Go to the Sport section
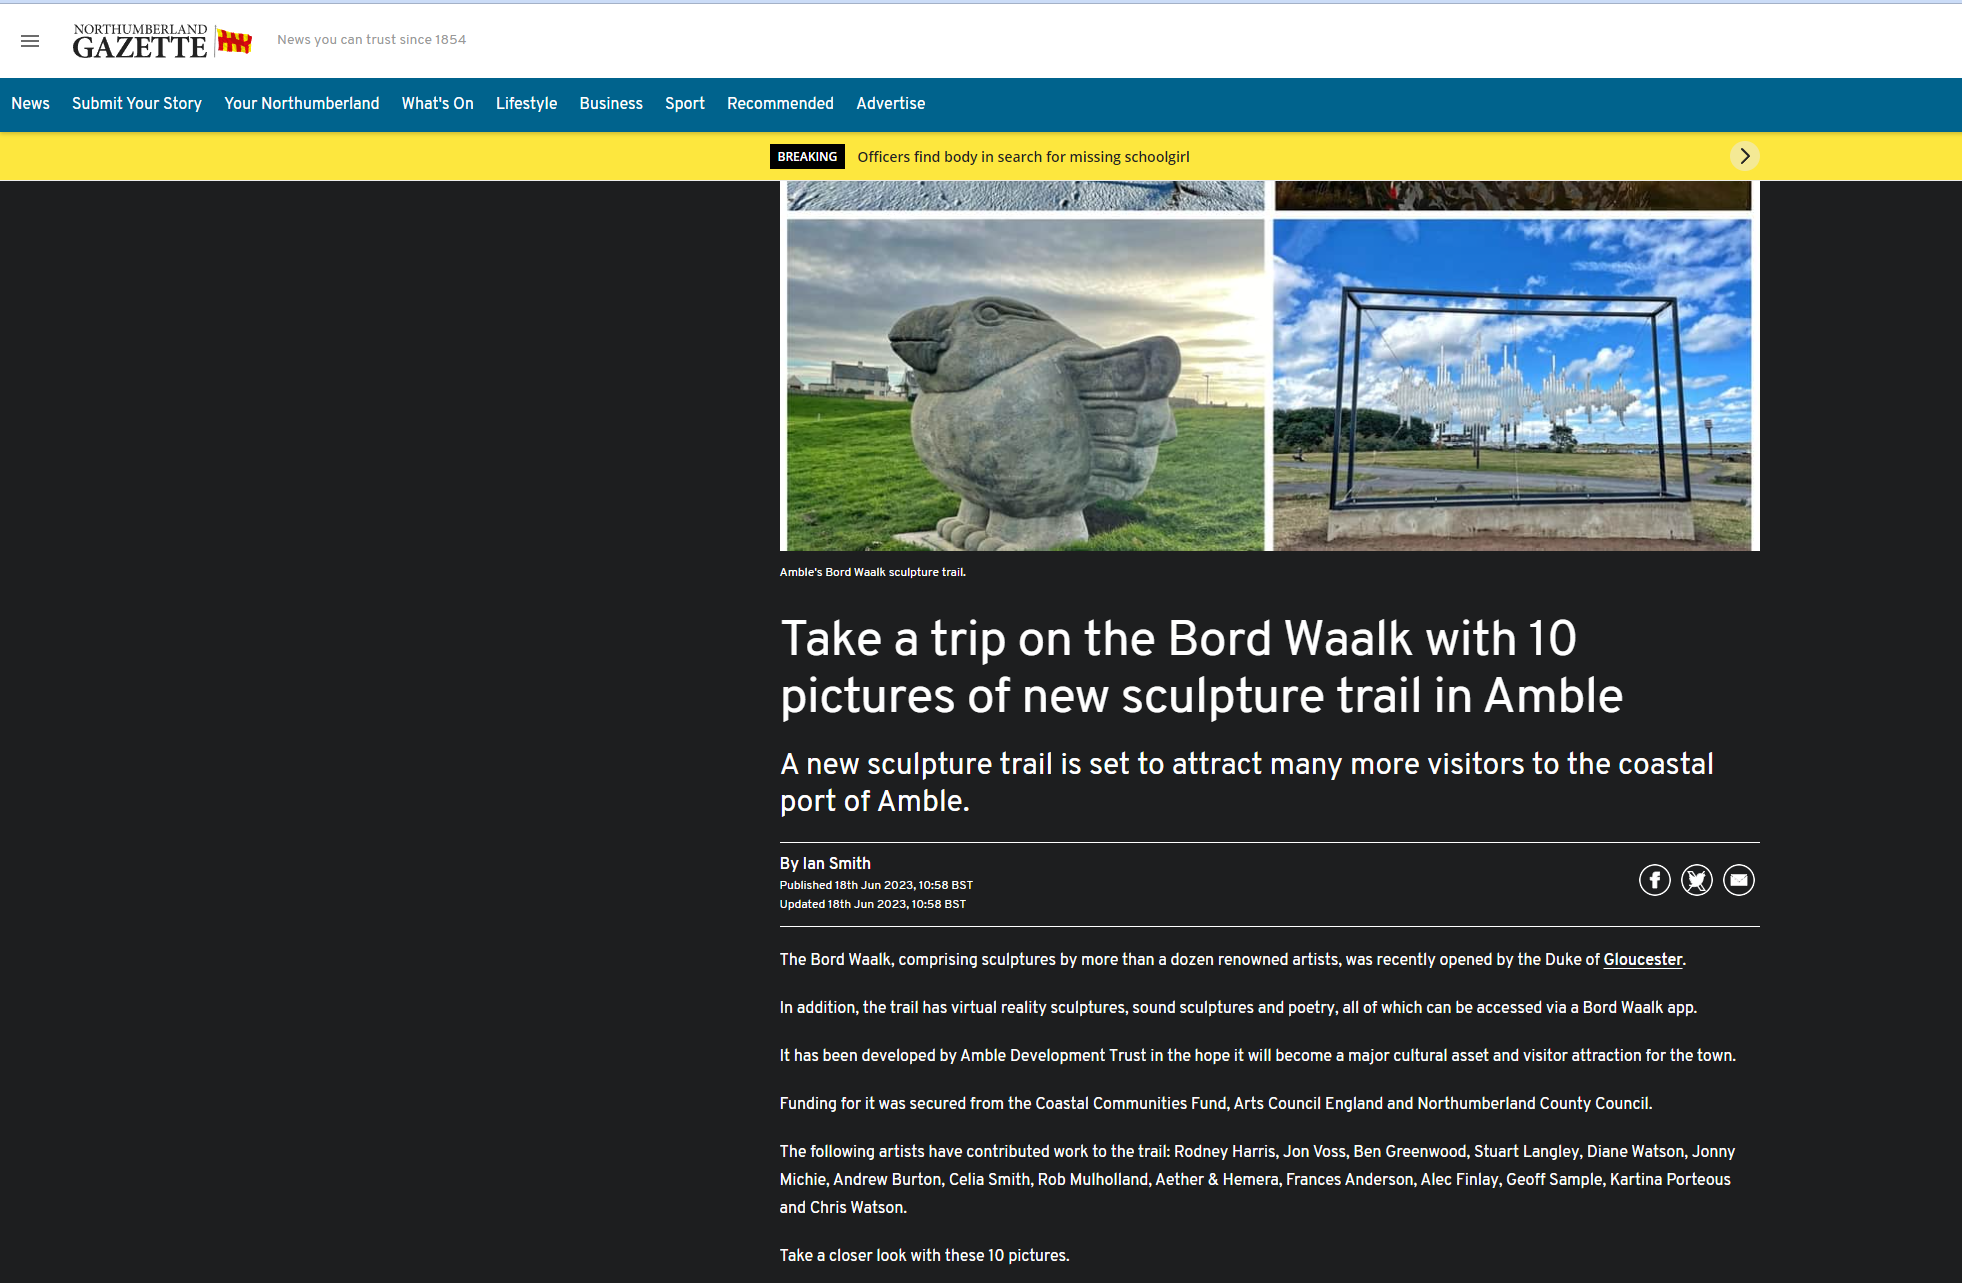This screenshot has height=1283, width=1962. (685, 103)
